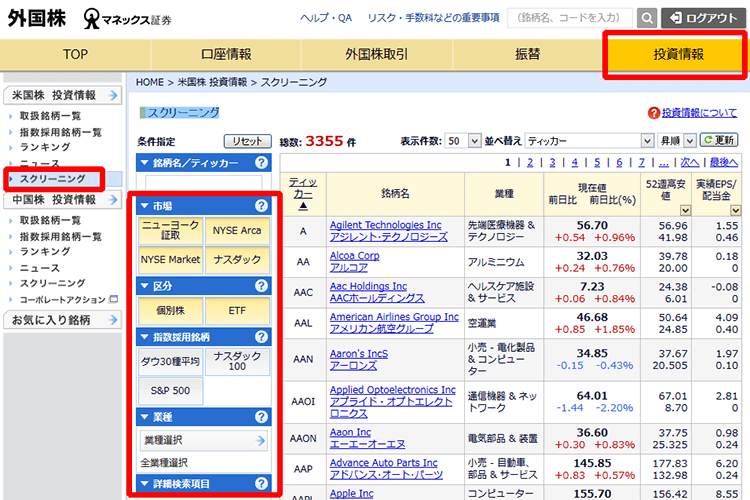Open 業種選択 selector

204,440
